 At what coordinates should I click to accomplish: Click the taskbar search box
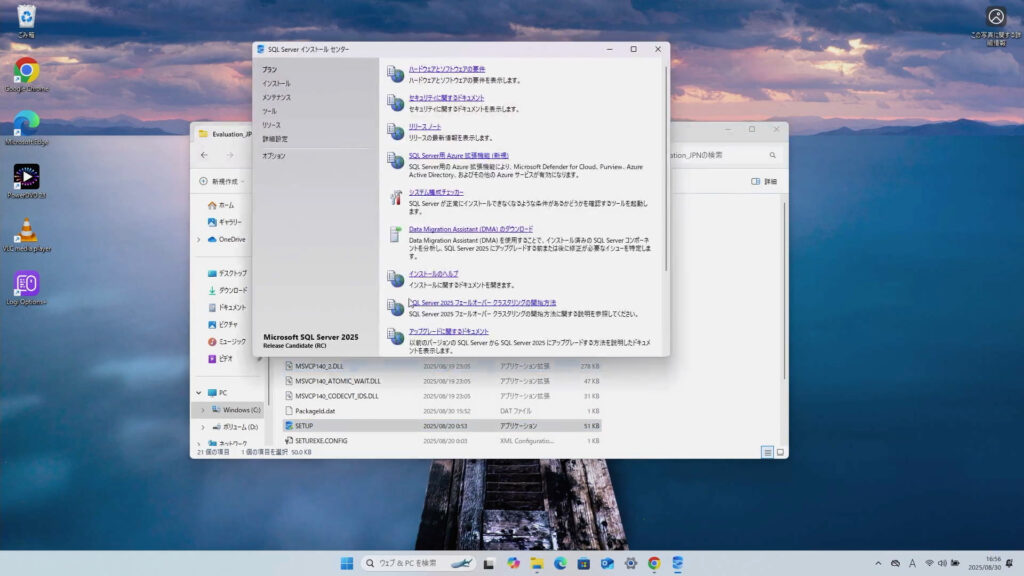[418, 563]
